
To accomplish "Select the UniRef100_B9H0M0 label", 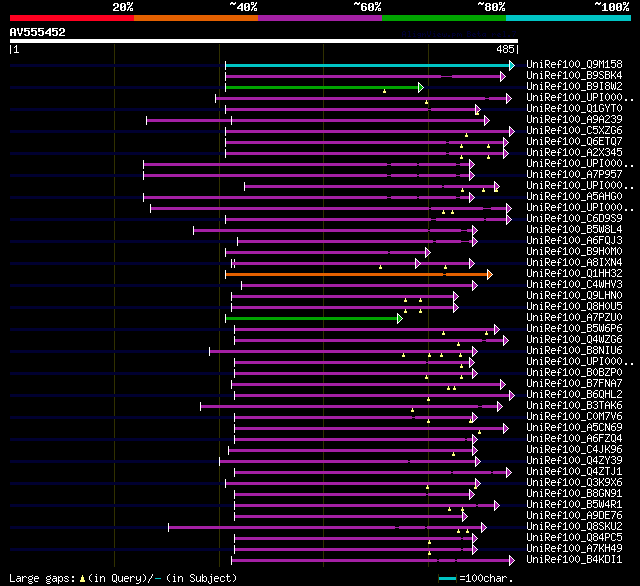I will 574,252.
